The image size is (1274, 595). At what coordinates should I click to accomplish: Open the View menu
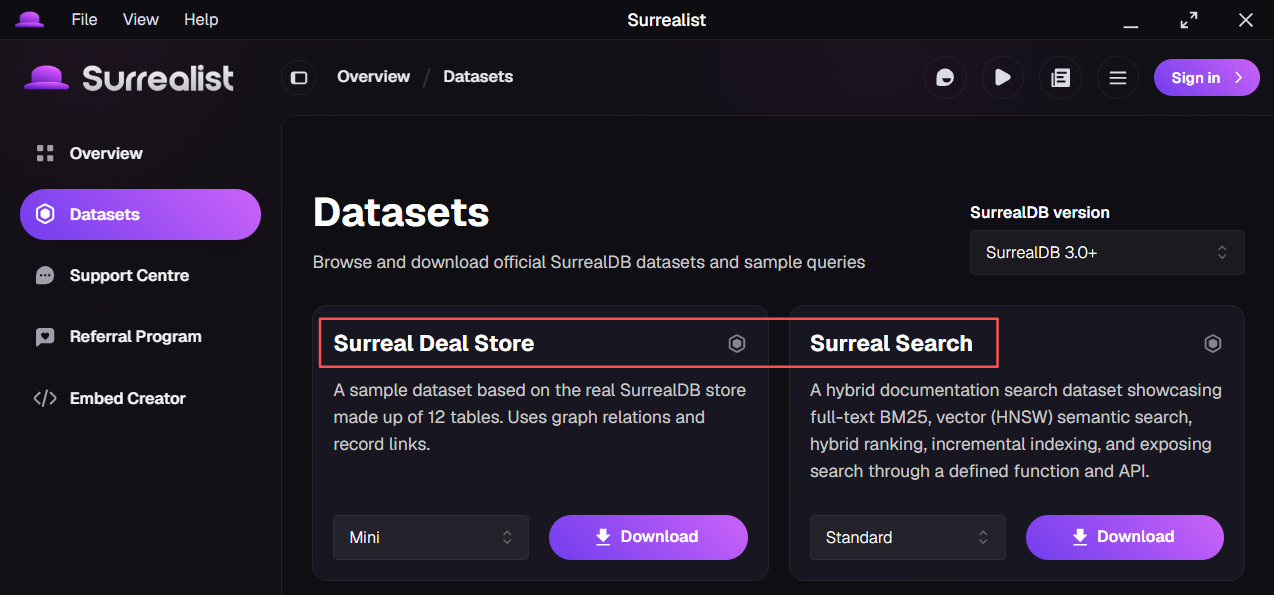141,20
